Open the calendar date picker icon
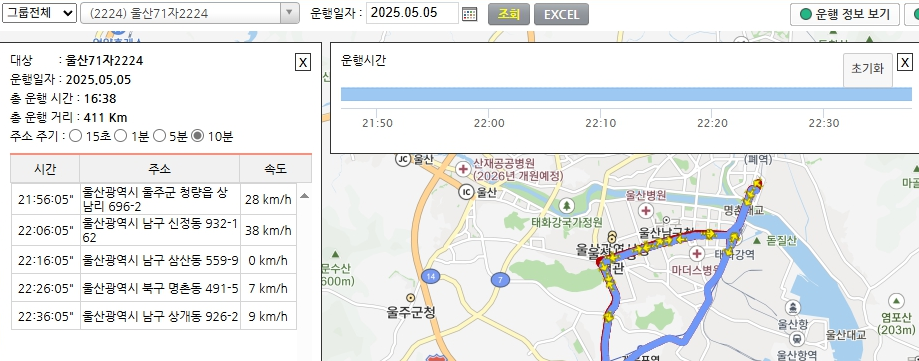This screenshot has width=919, height=361. [x=469, y=14]
